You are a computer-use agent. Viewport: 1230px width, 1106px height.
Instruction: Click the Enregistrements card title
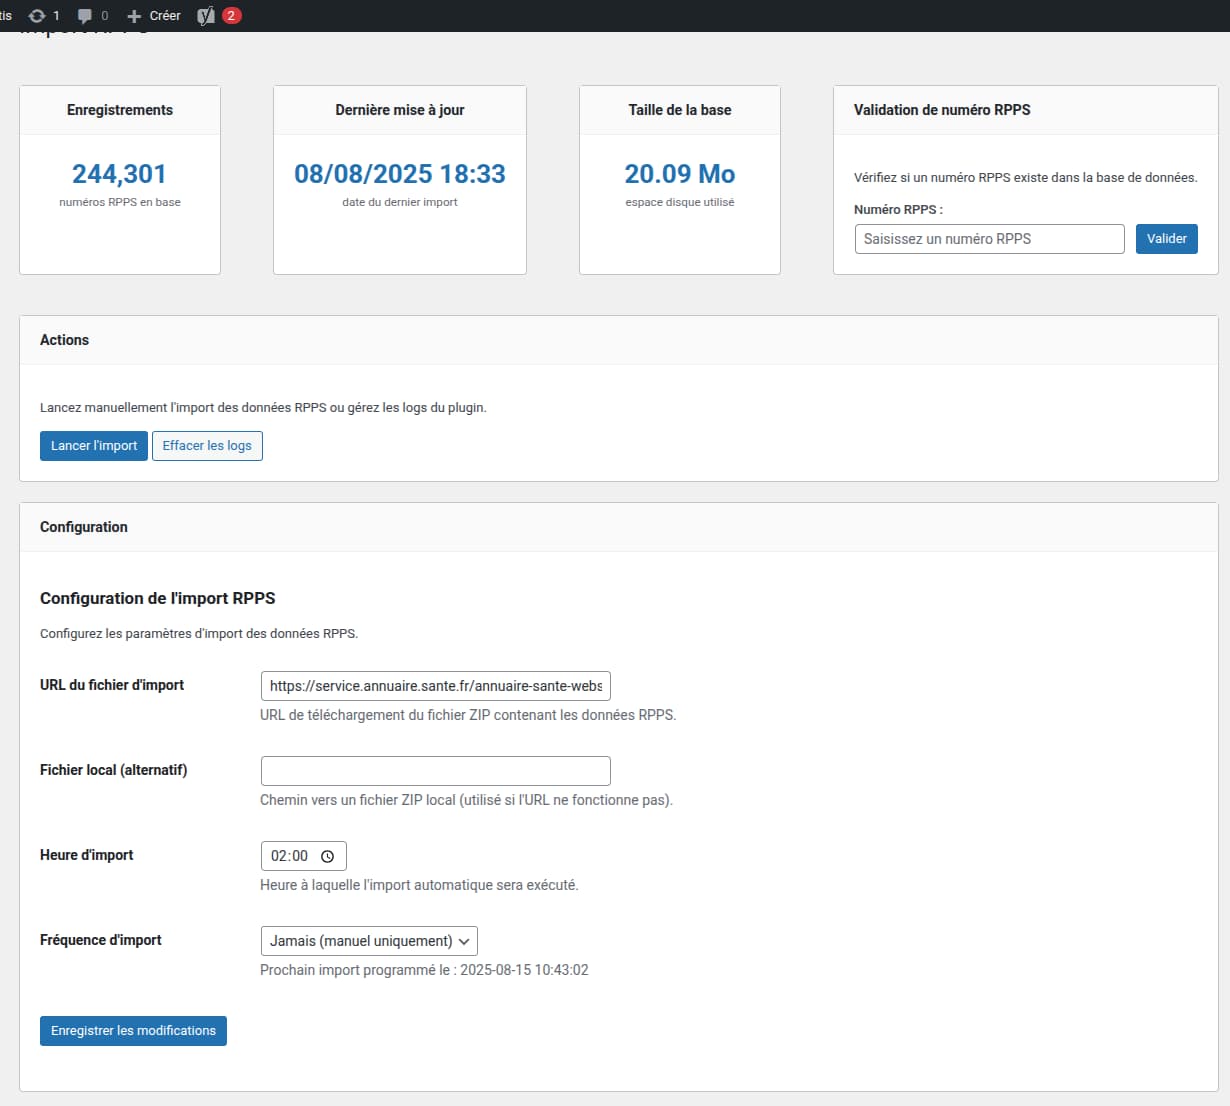pos(120,110)
